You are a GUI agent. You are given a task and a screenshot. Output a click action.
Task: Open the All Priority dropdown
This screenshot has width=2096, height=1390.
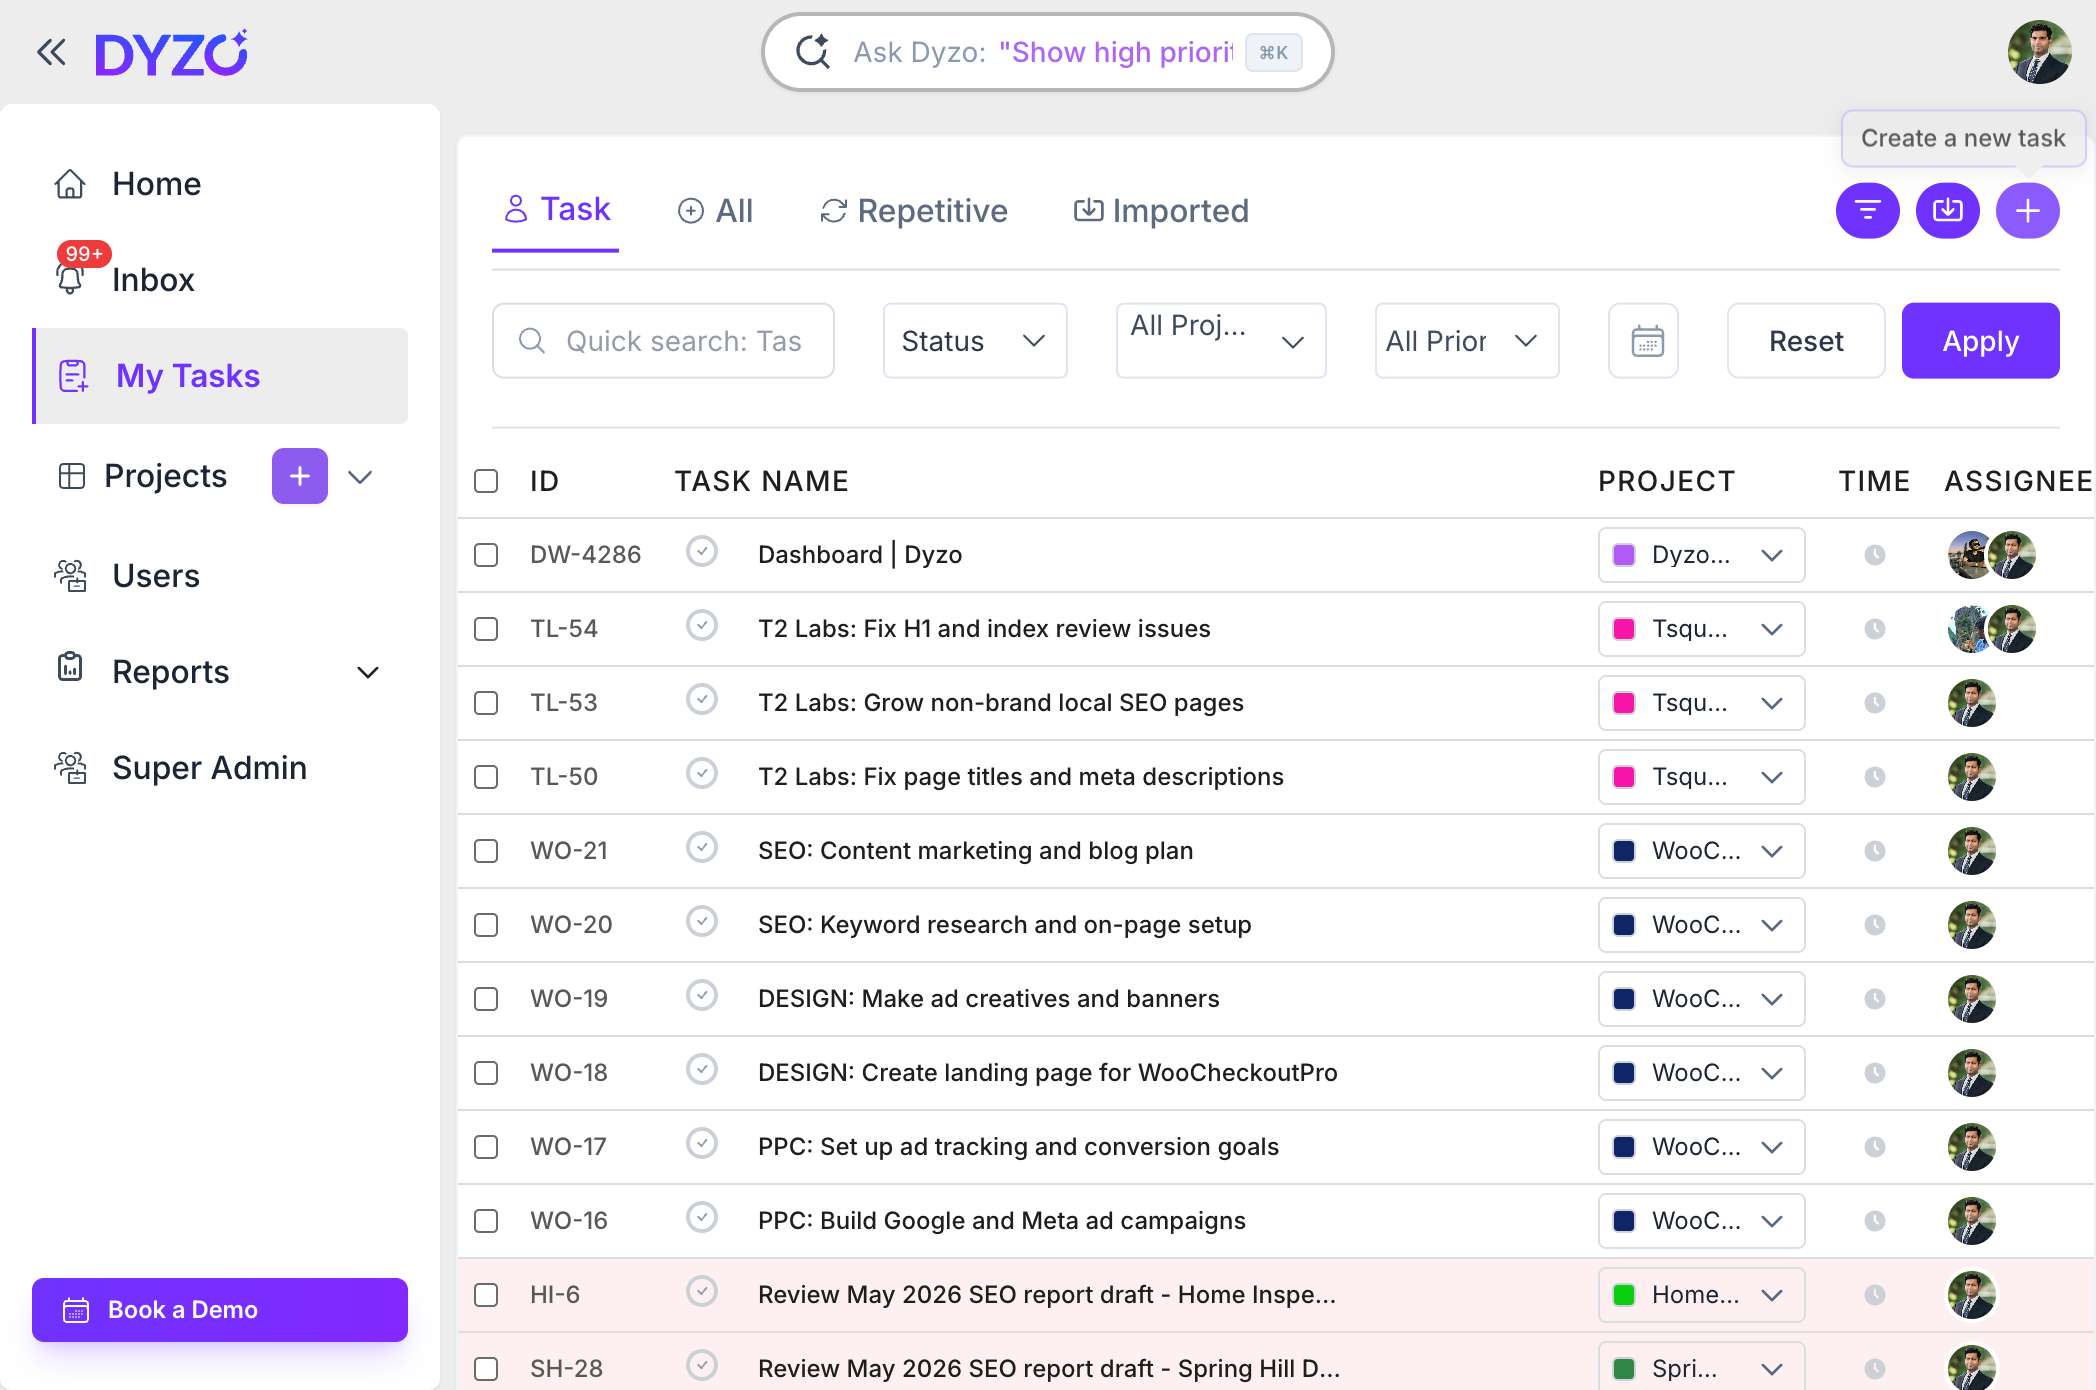coord(1467,341)
